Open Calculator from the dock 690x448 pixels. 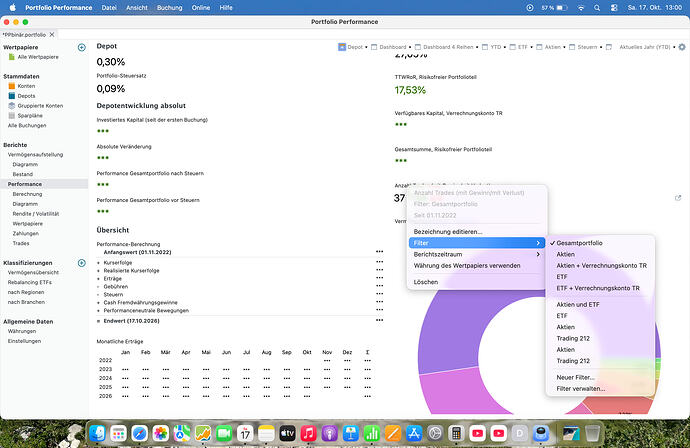point(456,434)
